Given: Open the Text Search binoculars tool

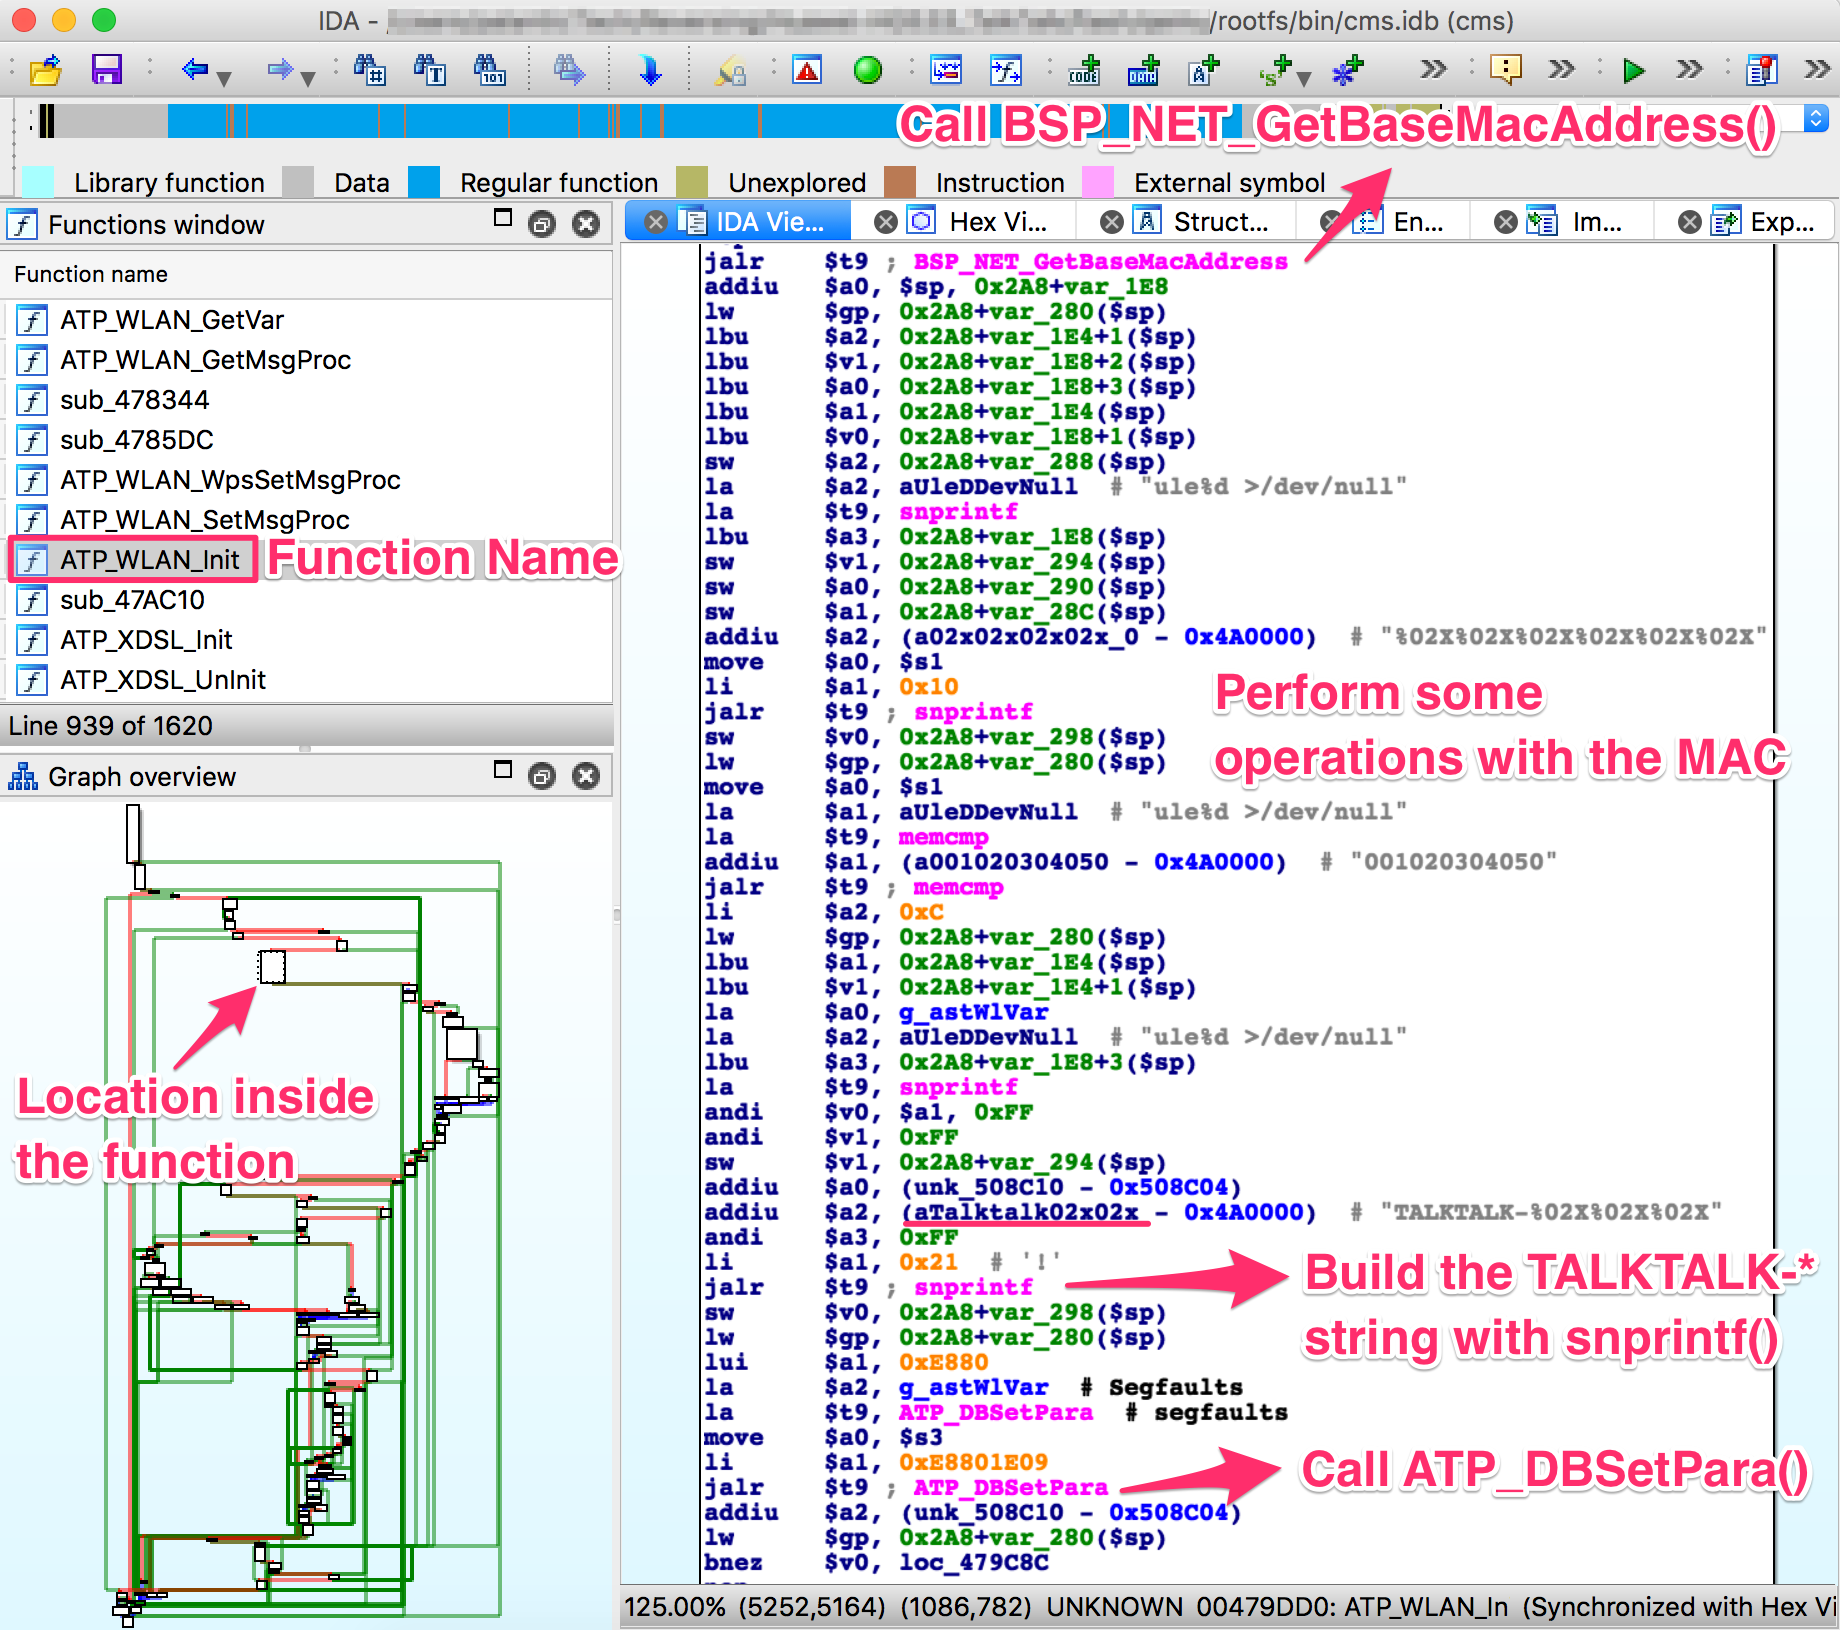Looking at the screenshot, I should [431, 70].
